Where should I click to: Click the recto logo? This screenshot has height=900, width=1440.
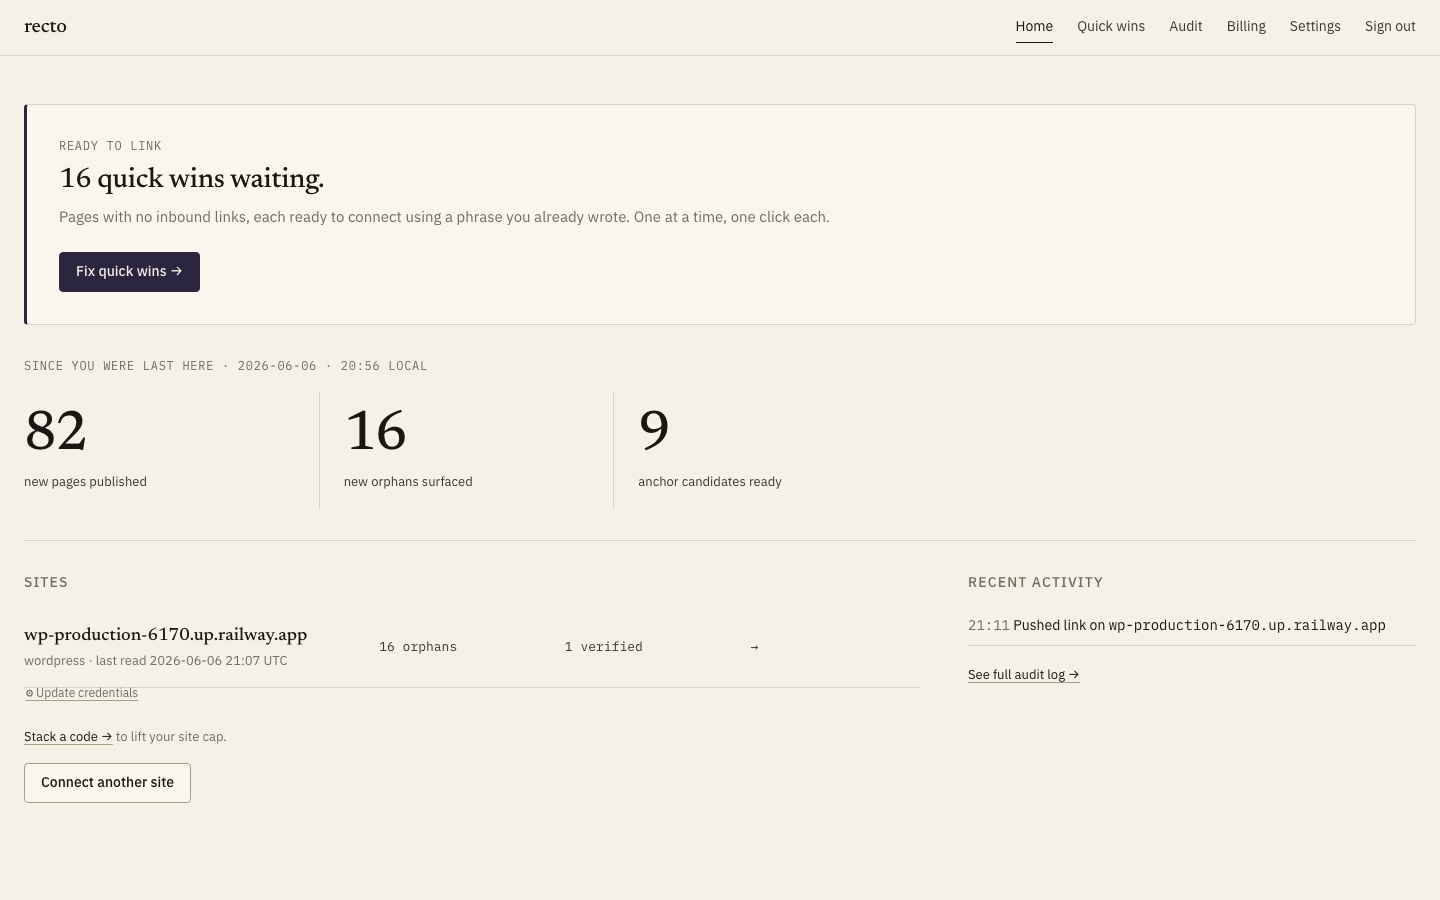point(45,26)
